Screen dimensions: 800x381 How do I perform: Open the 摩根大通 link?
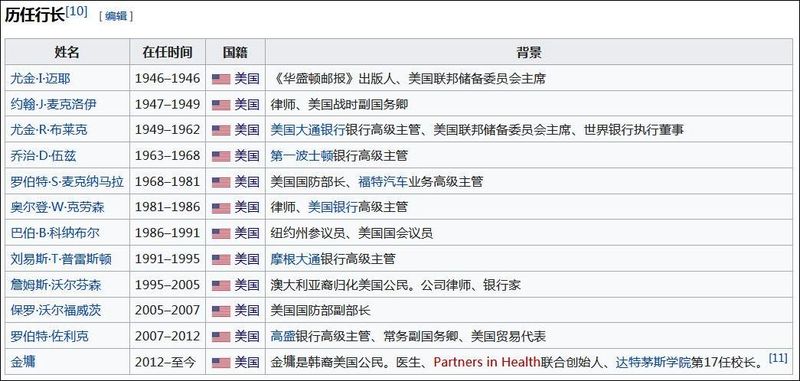[x=295, y=259]
